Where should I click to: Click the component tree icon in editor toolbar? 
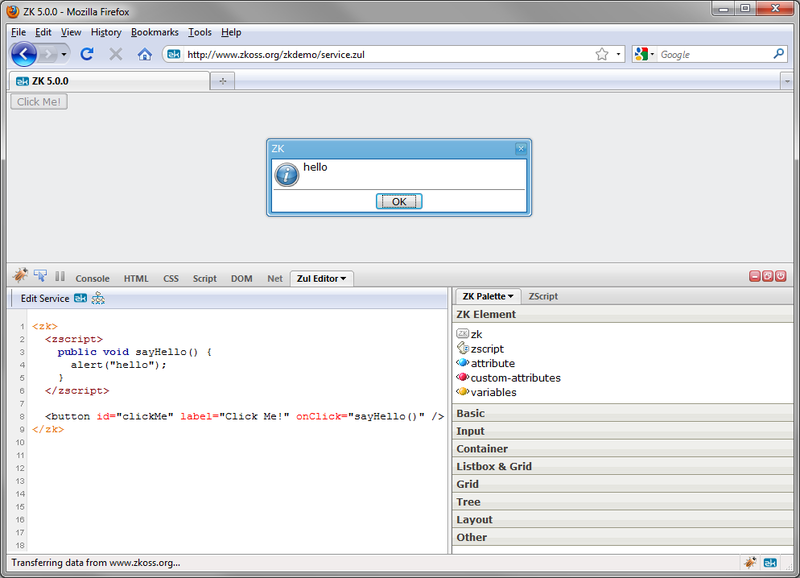[98, 298]
